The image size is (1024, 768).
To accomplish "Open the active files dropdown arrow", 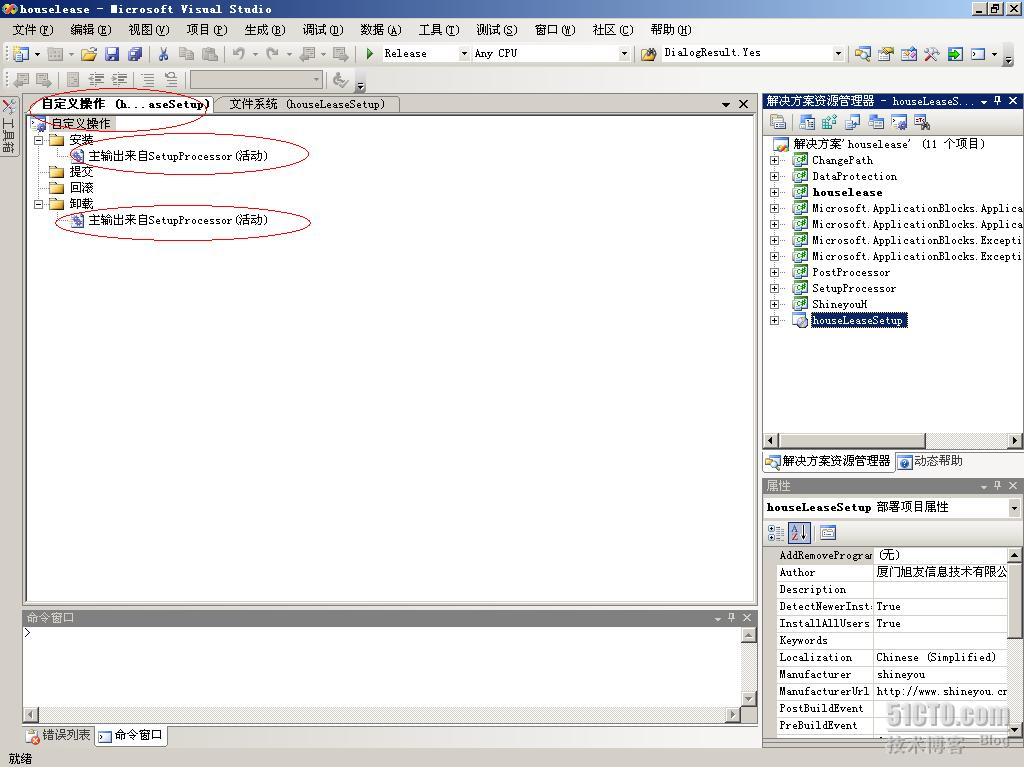I will coord(726,104).
